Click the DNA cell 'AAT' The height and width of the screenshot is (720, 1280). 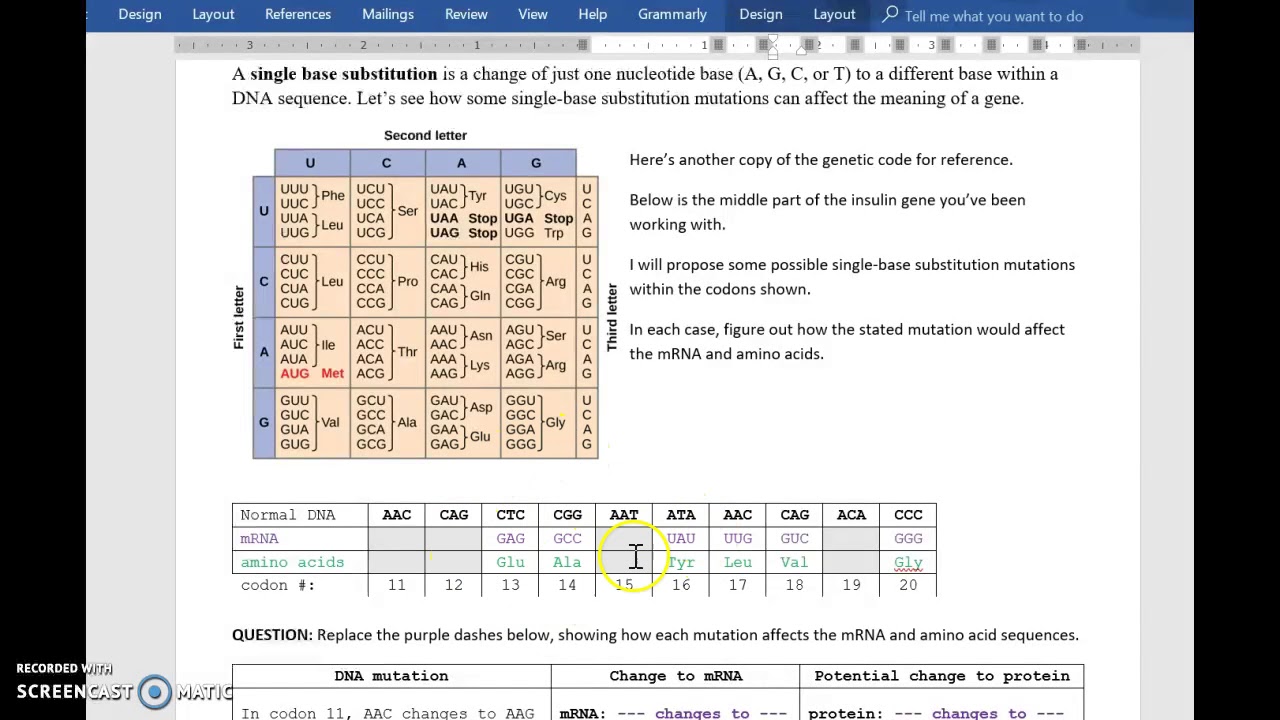pos(624,515)
